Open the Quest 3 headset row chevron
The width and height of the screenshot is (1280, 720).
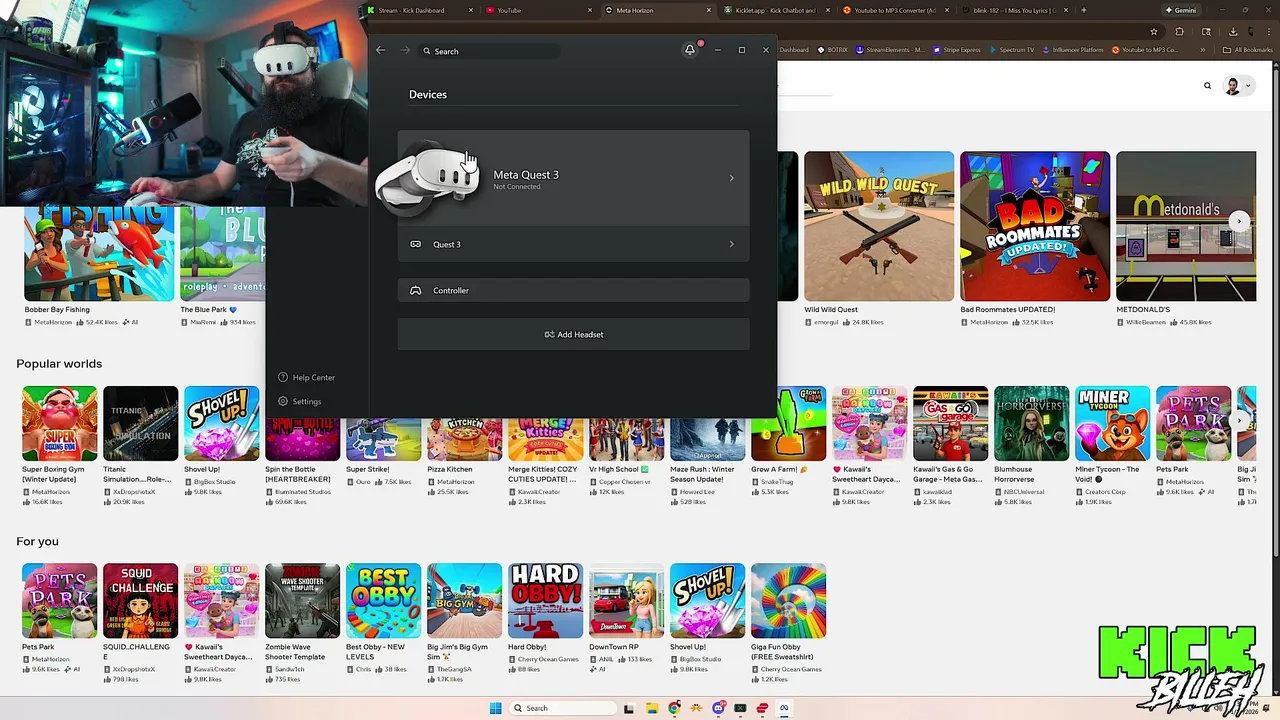731,244
